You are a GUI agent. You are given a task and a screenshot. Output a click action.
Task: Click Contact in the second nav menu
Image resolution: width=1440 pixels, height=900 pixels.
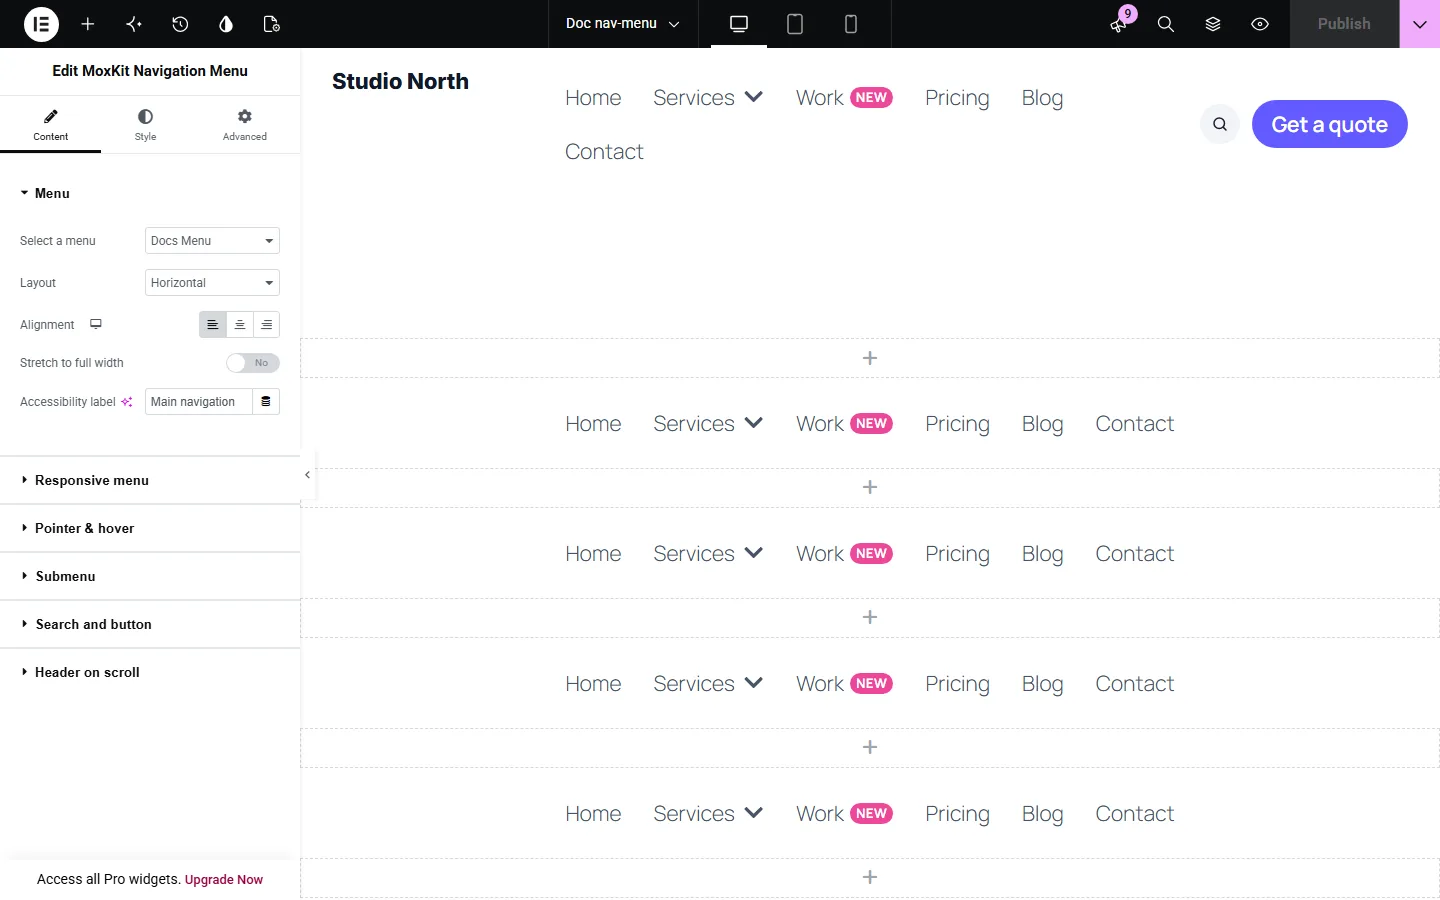pyautogui.click(x=1135, y=424)
